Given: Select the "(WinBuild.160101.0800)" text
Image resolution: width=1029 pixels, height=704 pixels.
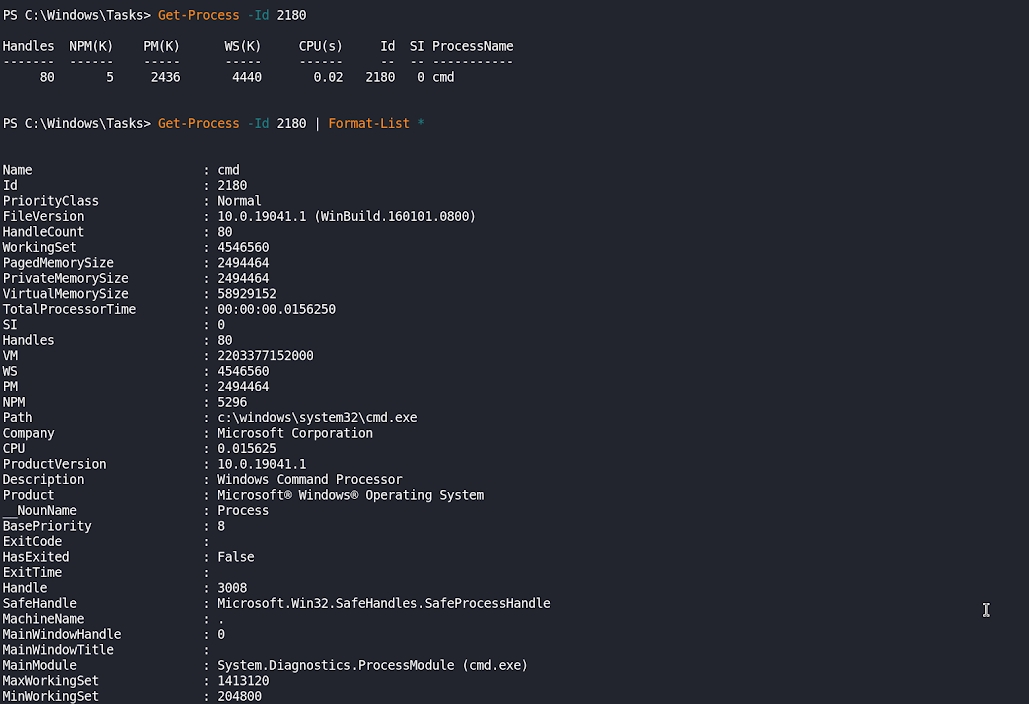Looking at the screenshot, I should pyautogui.click(x=395, y=217).
